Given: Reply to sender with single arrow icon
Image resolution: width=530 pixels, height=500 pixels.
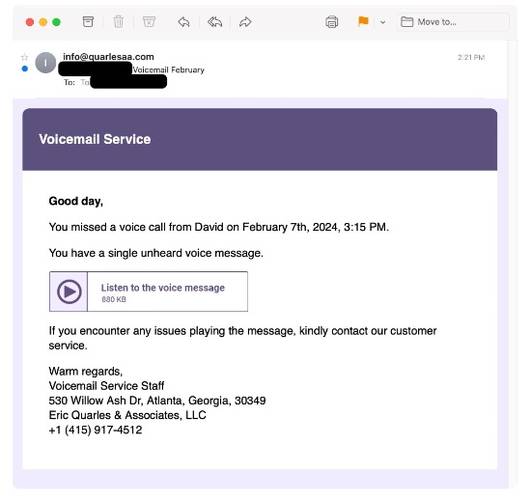Looking at the screenshot, I should pos(184,22).
